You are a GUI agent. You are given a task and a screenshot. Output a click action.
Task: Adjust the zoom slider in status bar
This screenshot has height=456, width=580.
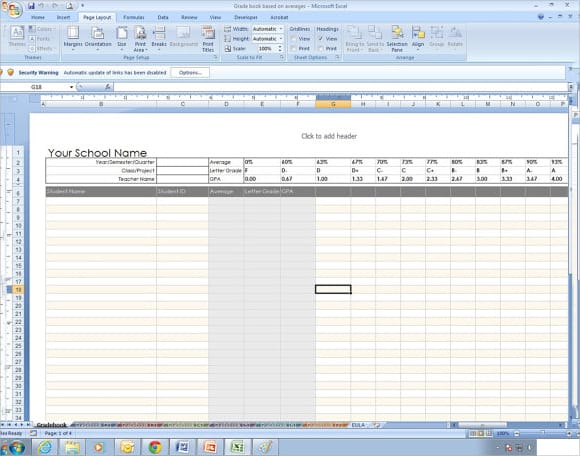point(543,433)
